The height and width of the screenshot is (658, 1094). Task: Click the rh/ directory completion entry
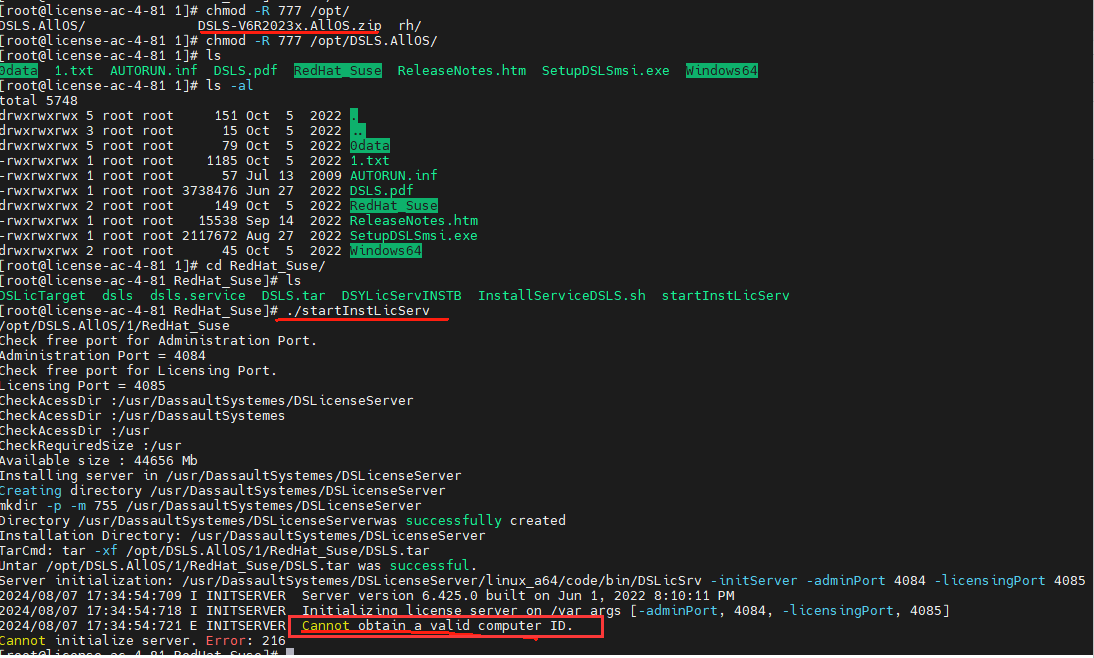(x=410, y=26)
